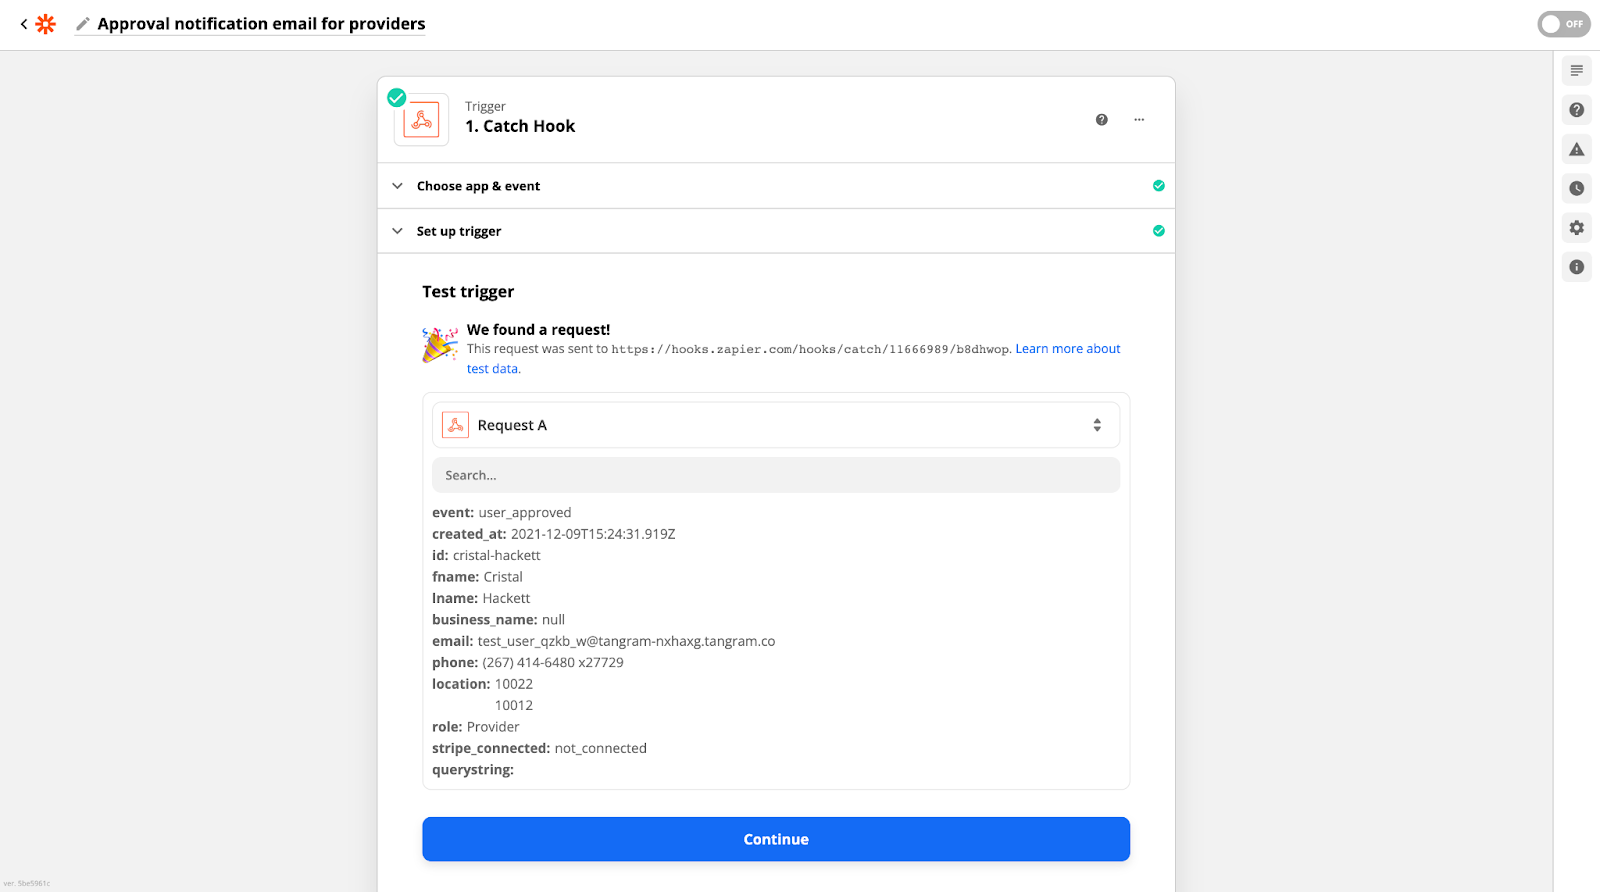Click the 'fname: Cristal' row

point(477,577)
